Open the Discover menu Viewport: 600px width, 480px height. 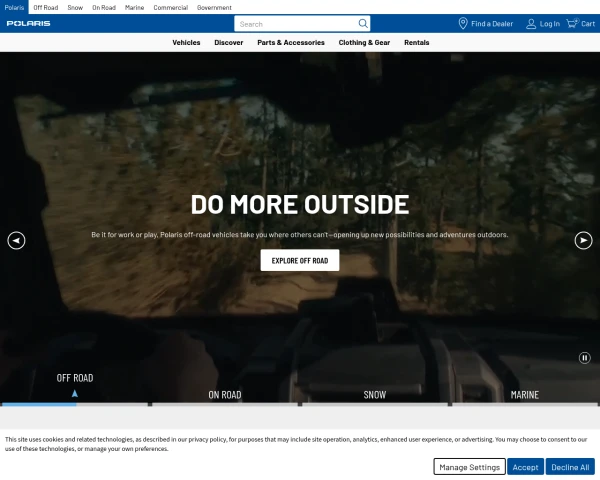click(228, 43)
